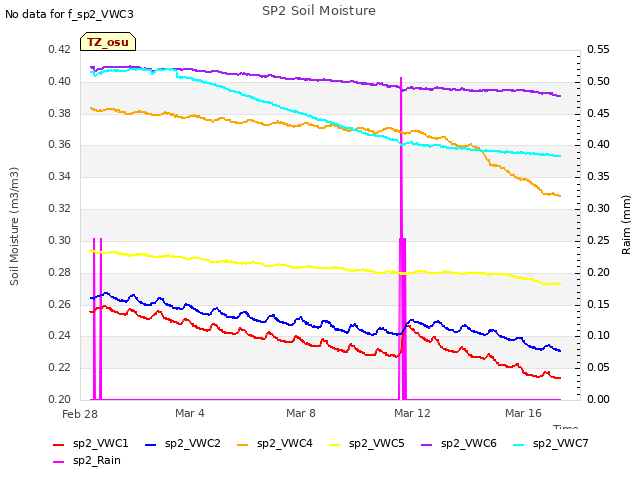Click the 0.36 left axis tick label
This screenshot has width=640, height=480.
pos(60,145)
